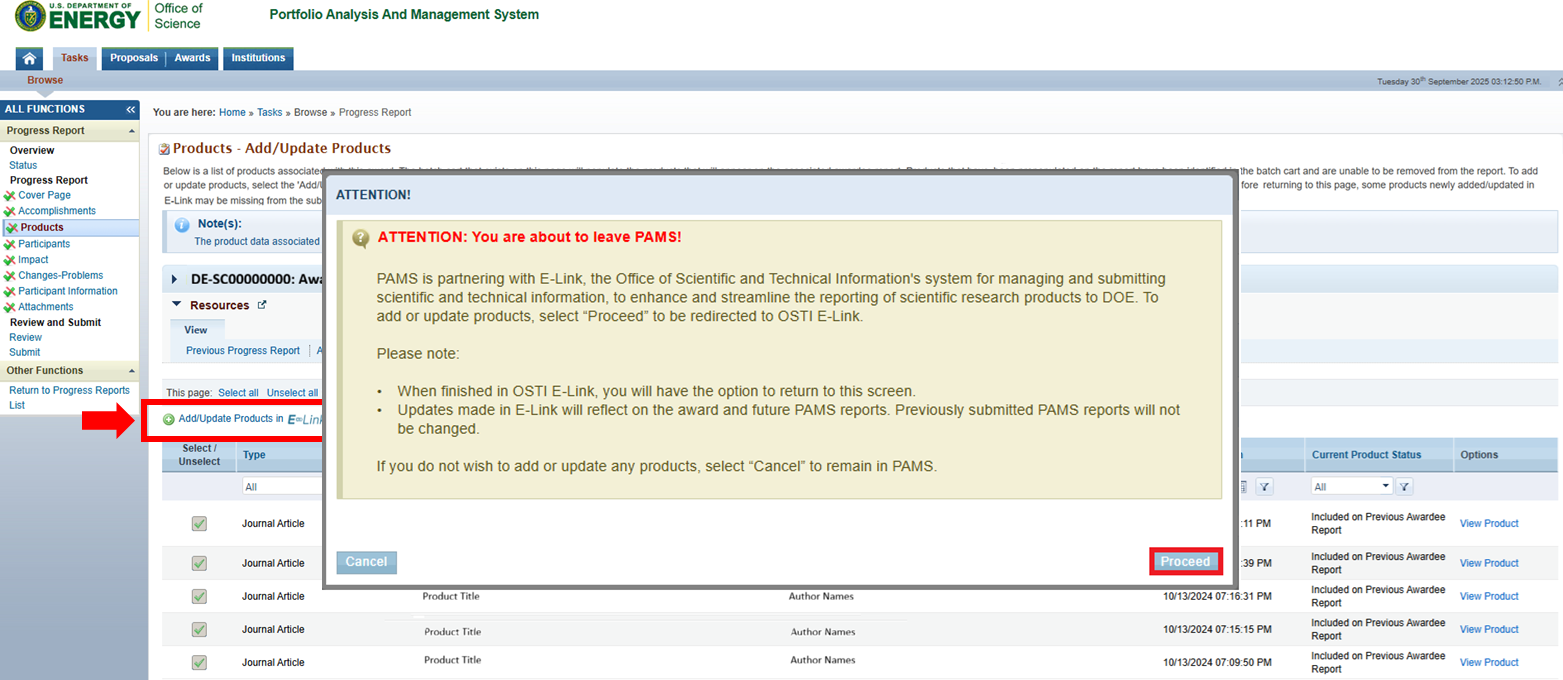Image resolution: width=1563 pixels, height=680 pixels.
Task: Click the Home icon tab
Action: pos(30,58)
